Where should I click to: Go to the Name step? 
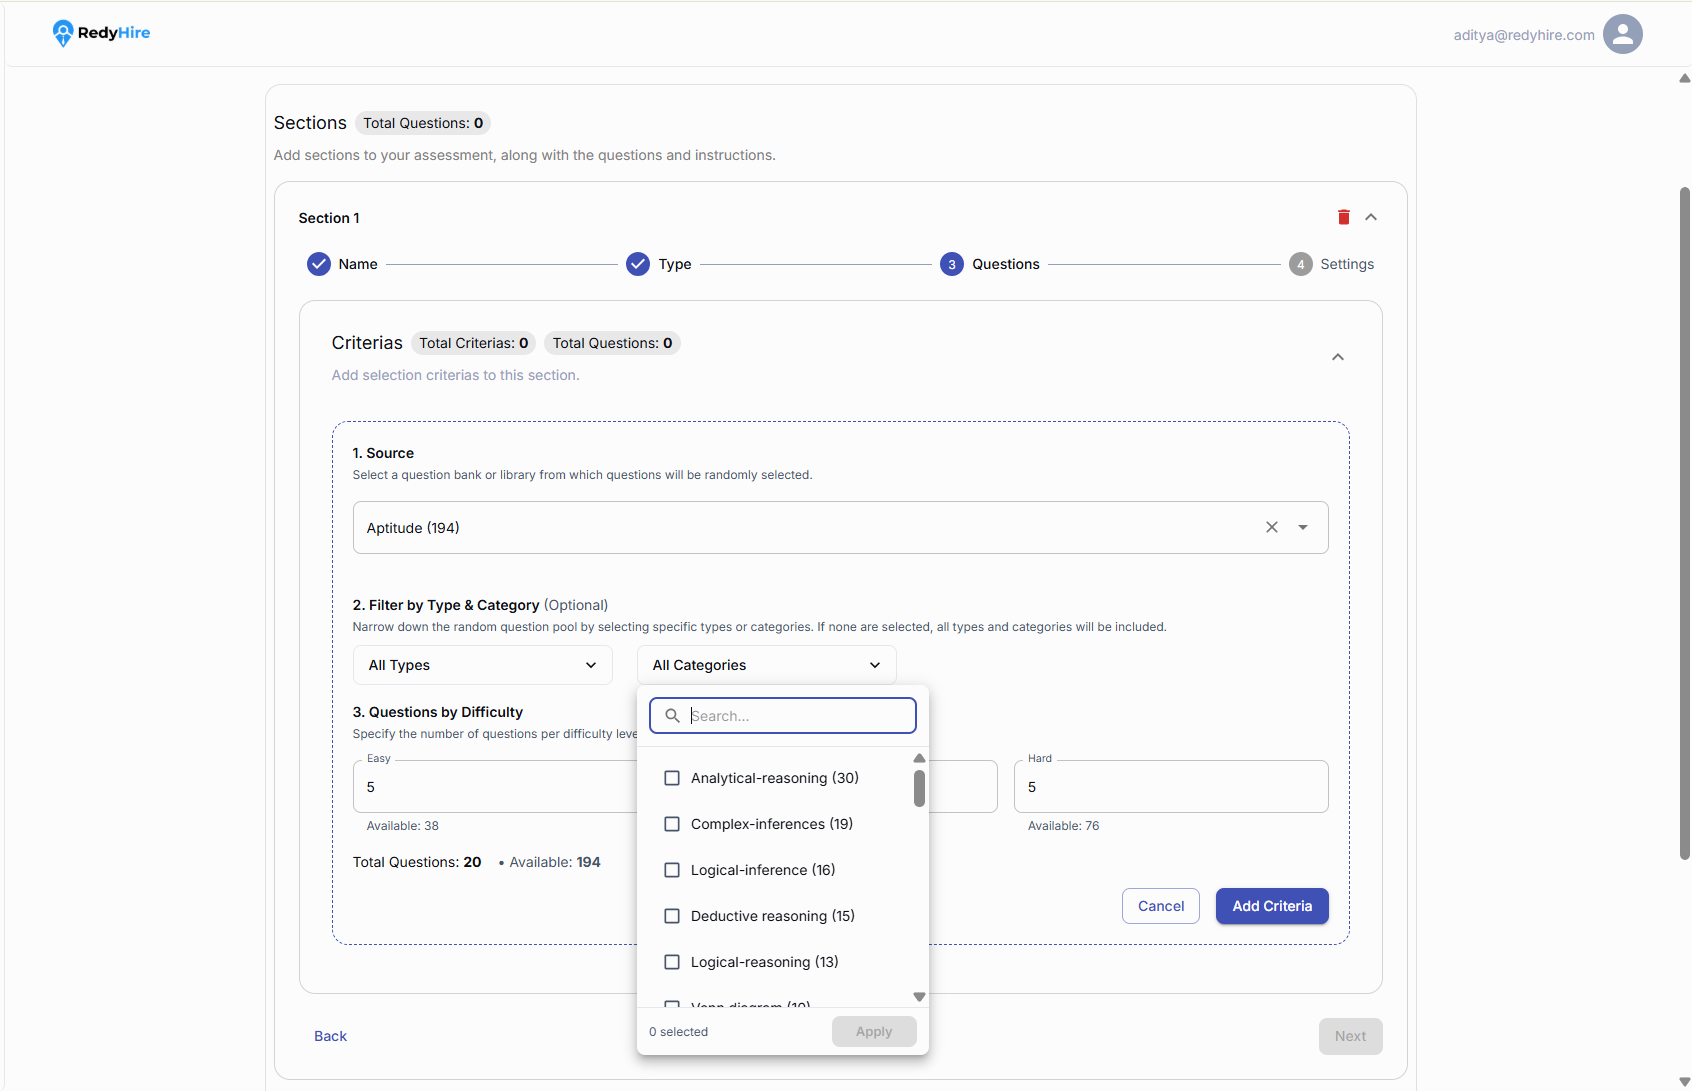342,264
